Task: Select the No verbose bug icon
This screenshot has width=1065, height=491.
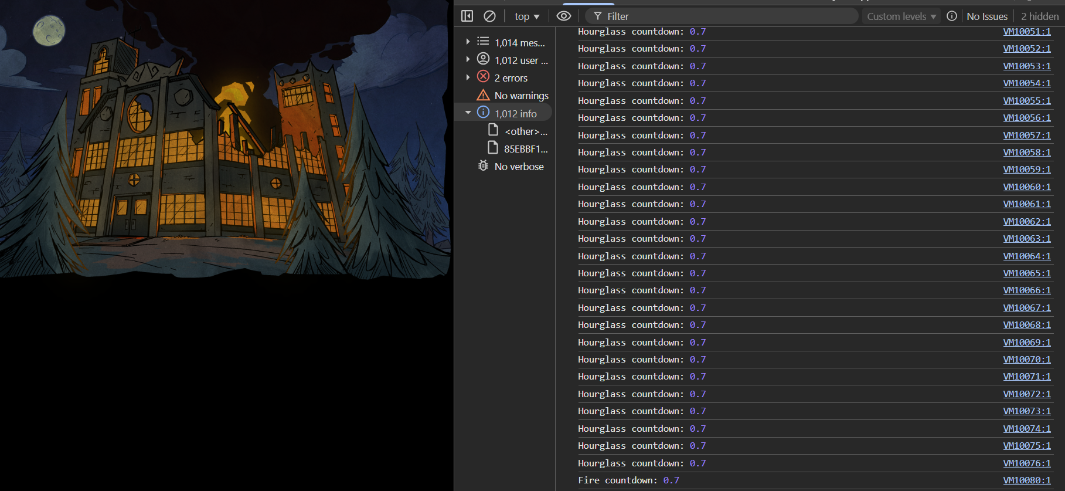Action: coord(483,166)
